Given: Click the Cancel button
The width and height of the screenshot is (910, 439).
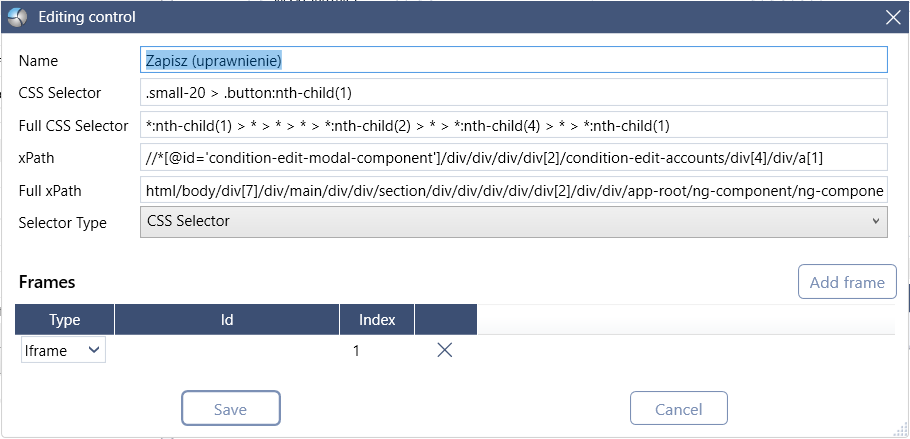Looking at the screenshot, I should [678, 409].
